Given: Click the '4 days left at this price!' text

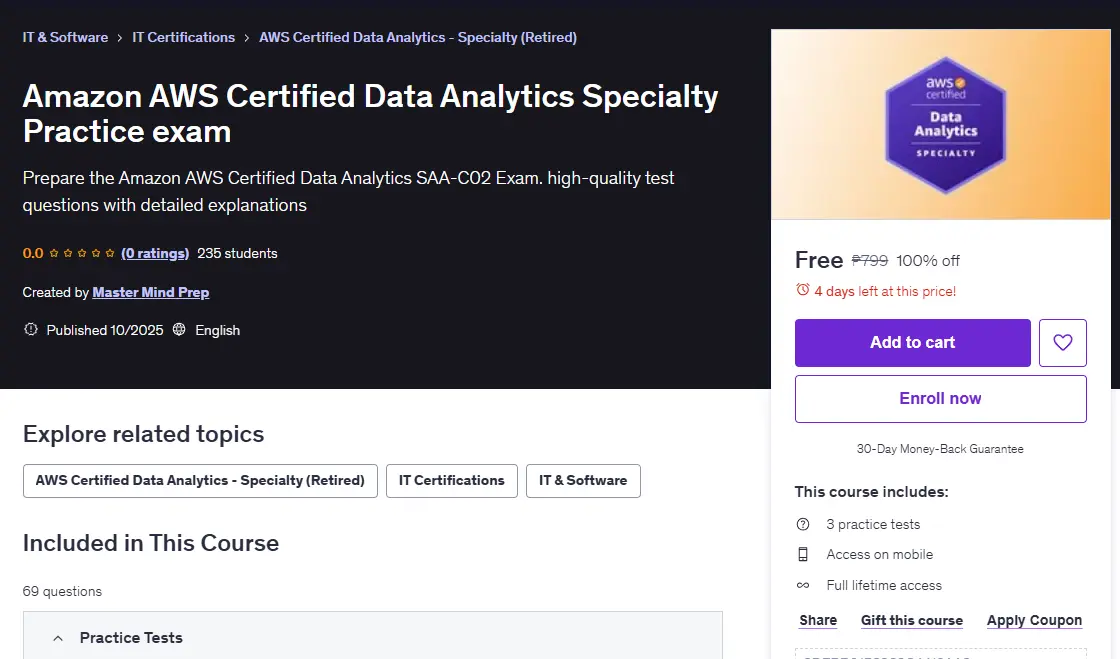Looking at the screenshot, I should [x=885, y=291].
